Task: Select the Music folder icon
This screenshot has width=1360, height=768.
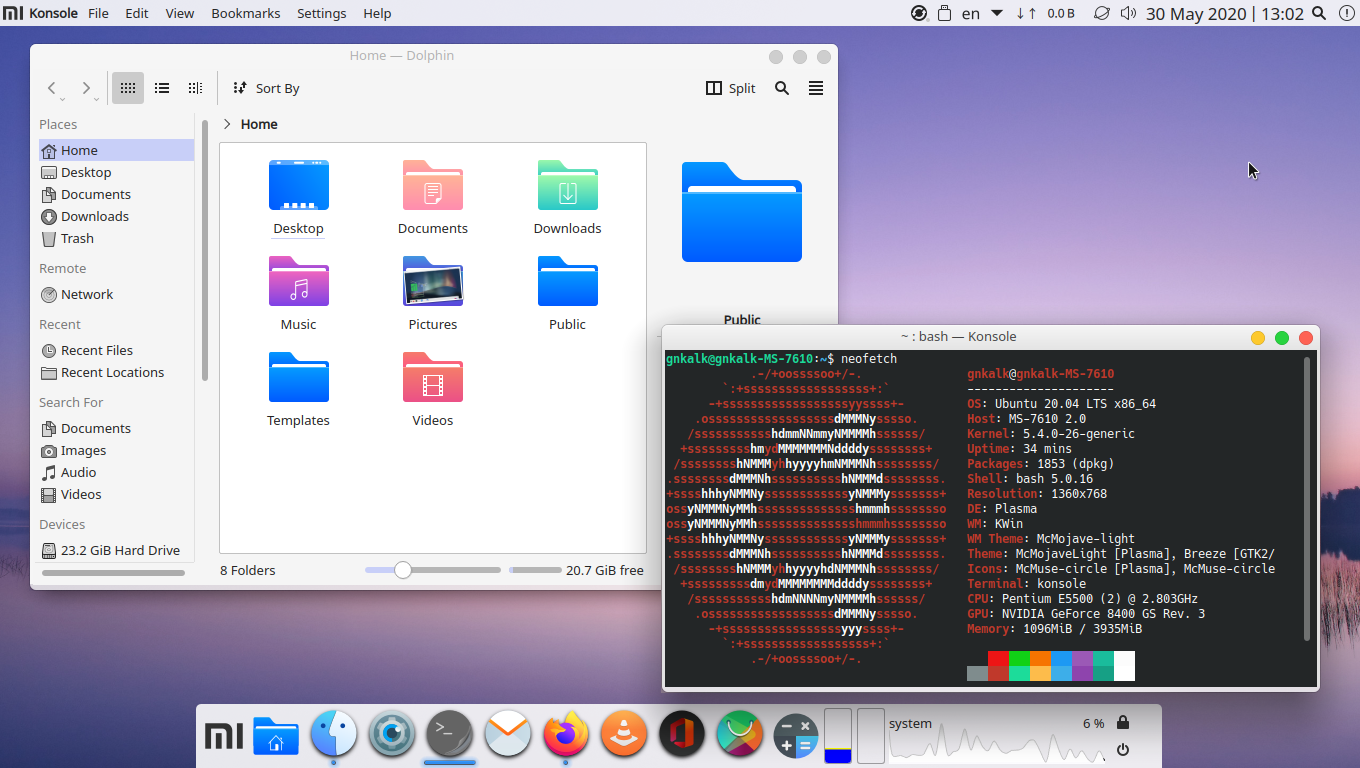Action: (x=298, y=282)
